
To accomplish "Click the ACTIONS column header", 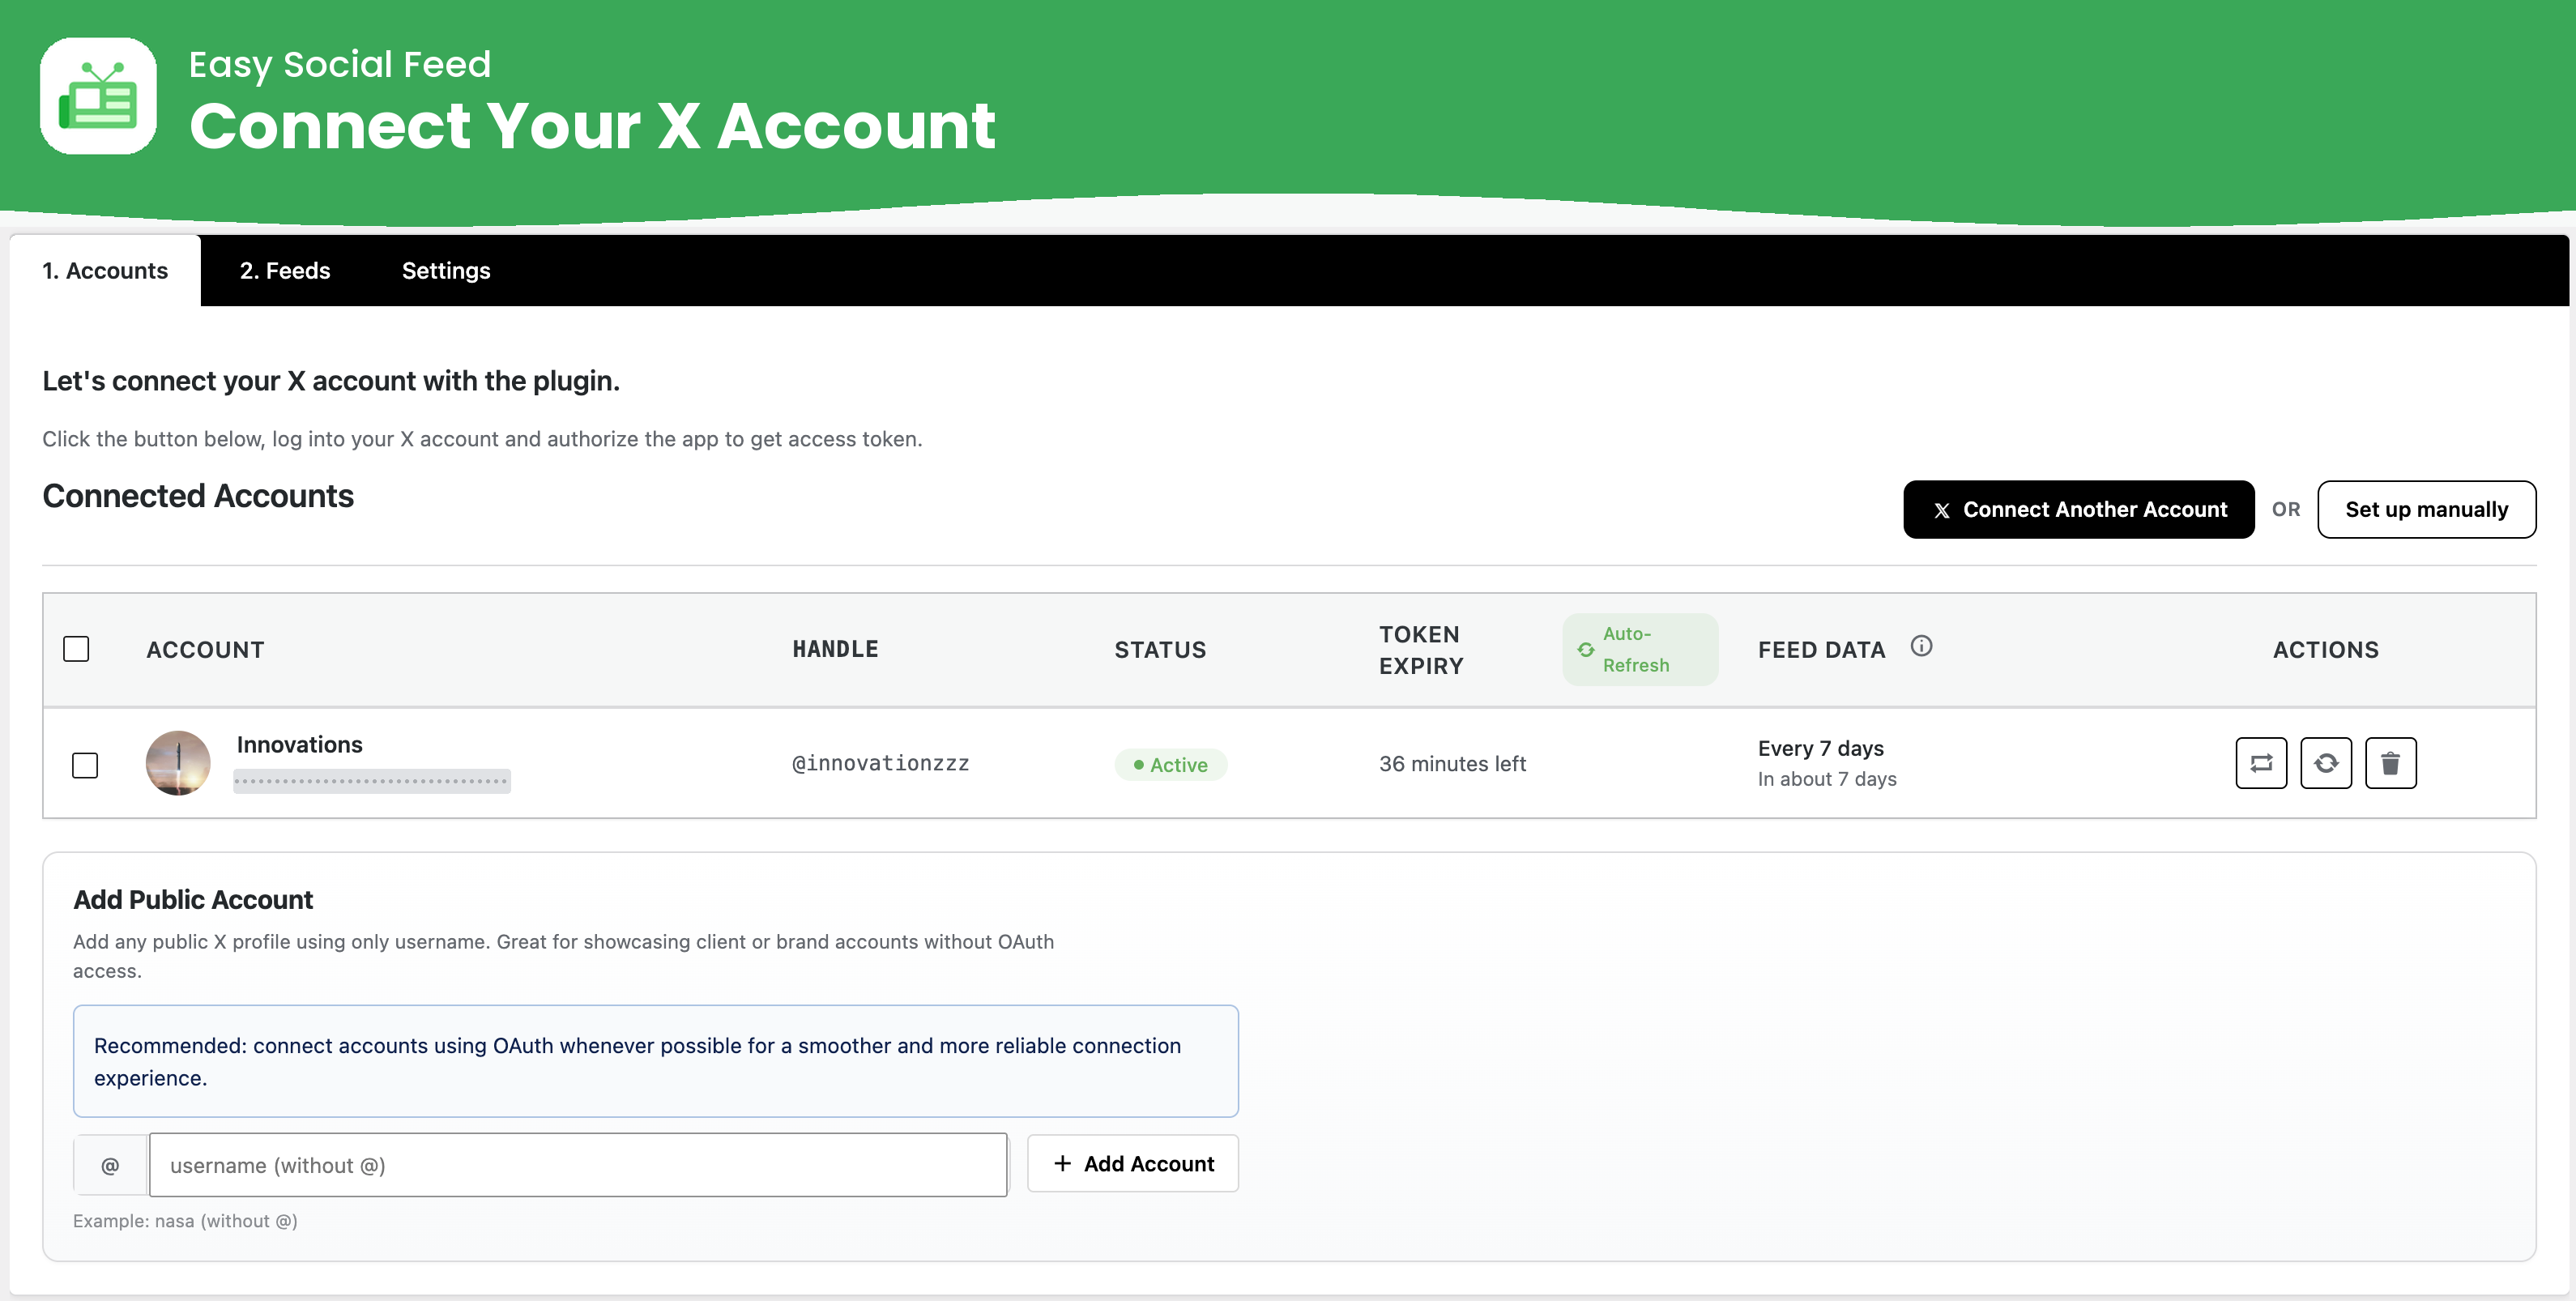I will click(x=2326, y=650).
